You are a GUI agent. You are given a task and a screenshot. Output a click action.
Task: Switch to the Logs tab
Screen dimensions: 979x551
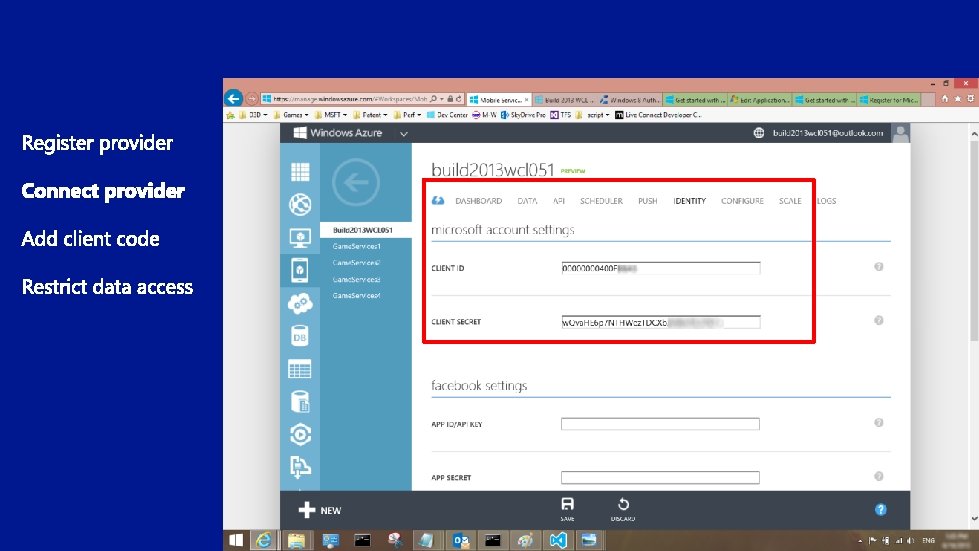(827, 201)
